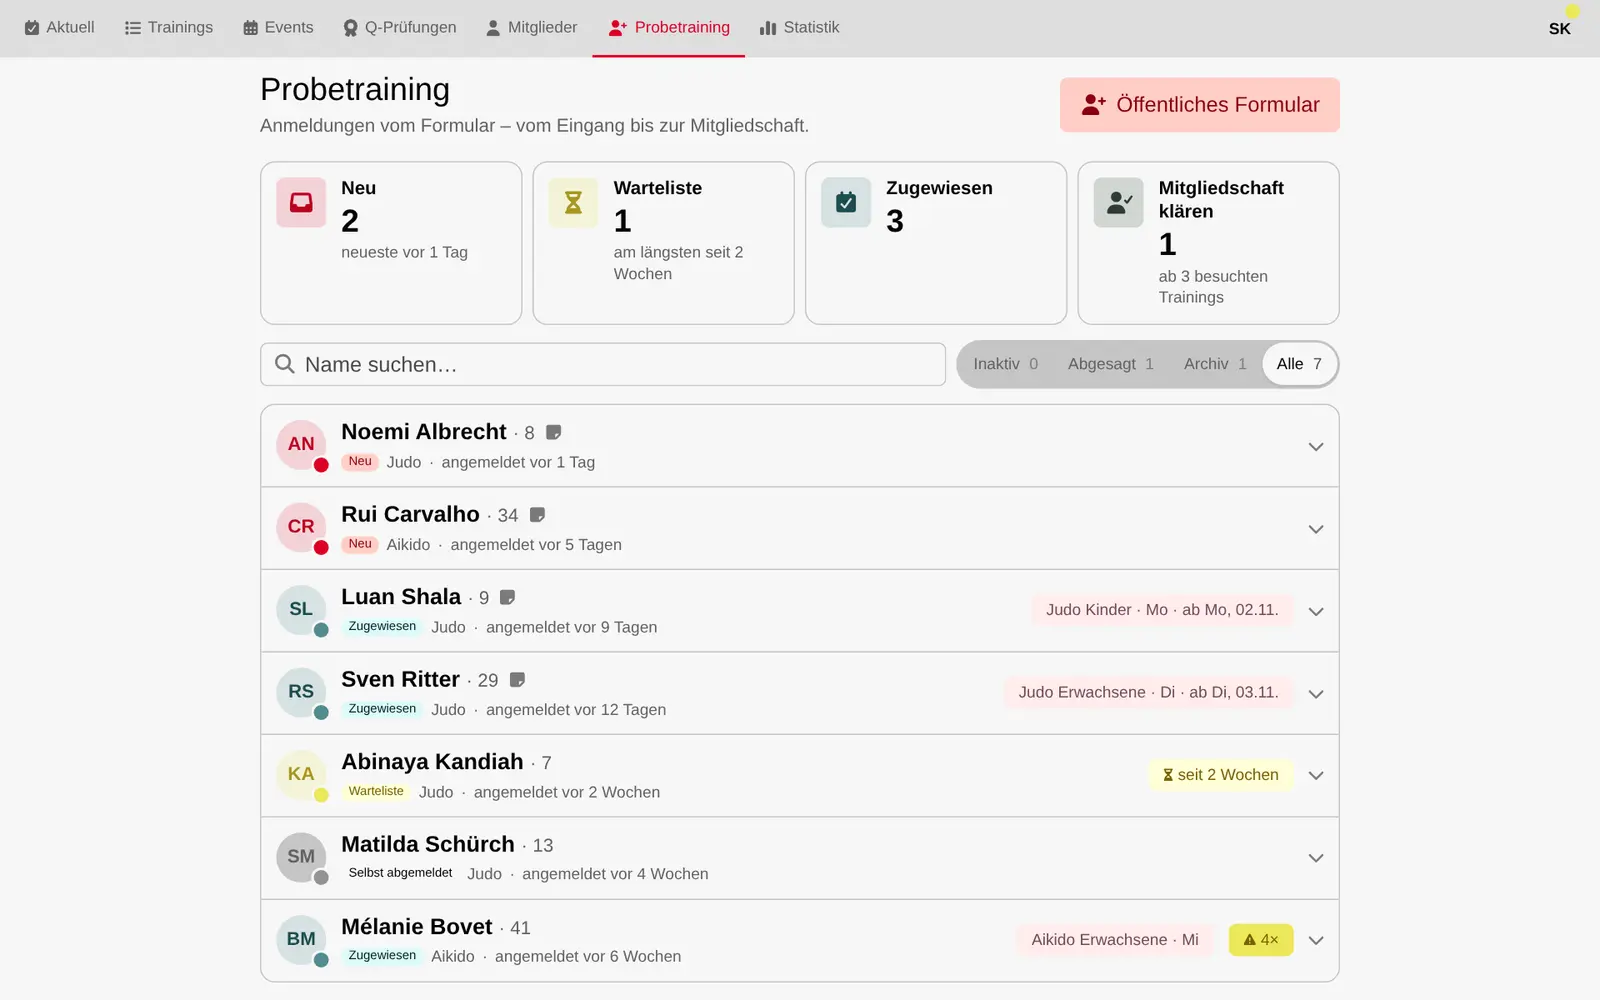The height and width of the screenshot is (1000, 1600).
Task: Click the CR avatar of Rui Carvalho
Action: point(301,527)
